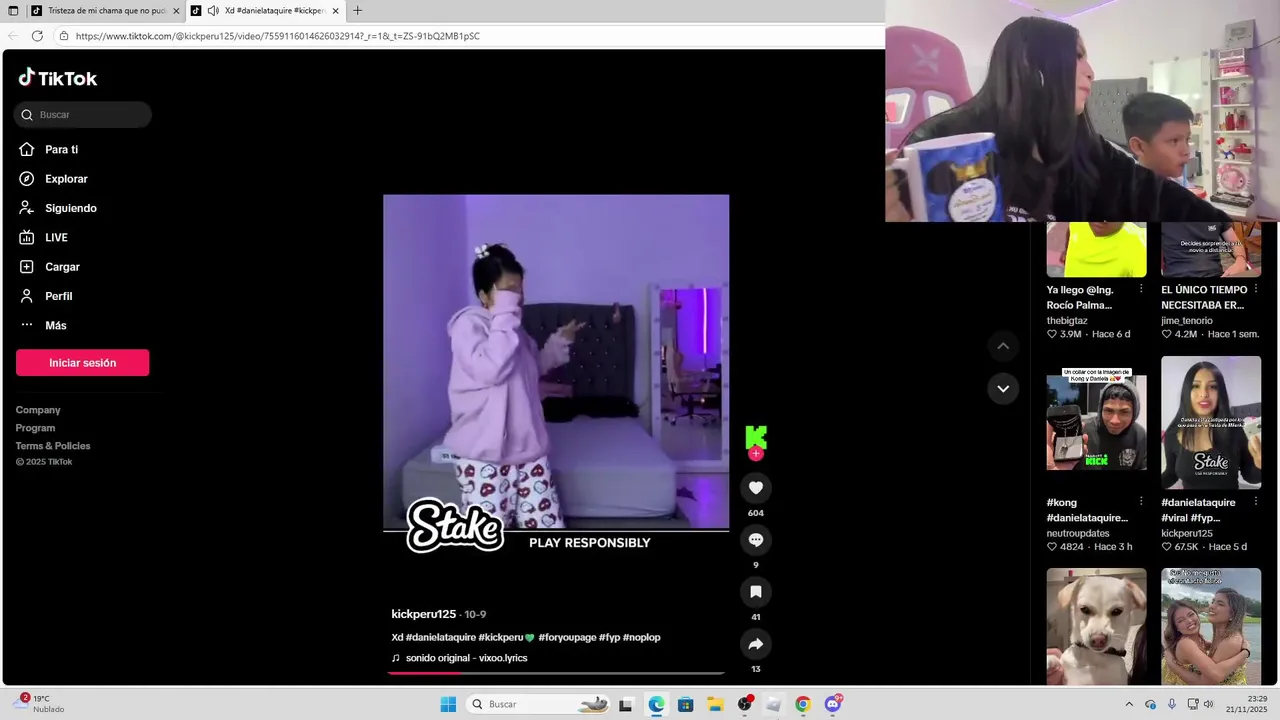Reload the page with refresh icon
Image resolution: width=1280 pixels, height=720 pixels.
pyautogui.click(x=37, y=36)
